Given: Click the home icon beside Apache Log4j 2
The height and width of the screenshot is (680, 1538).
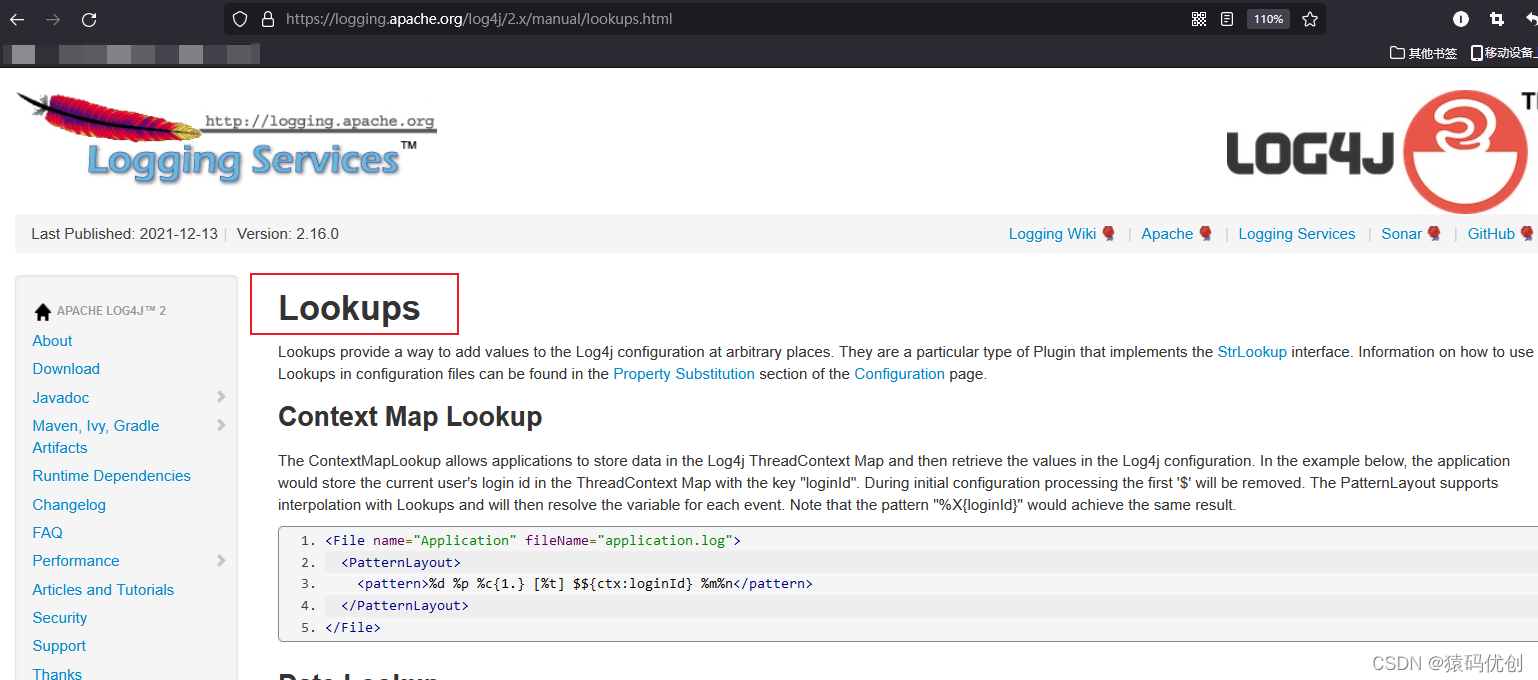Looking at the screenshot, I should pyautogui.click(x=42, y=311).
